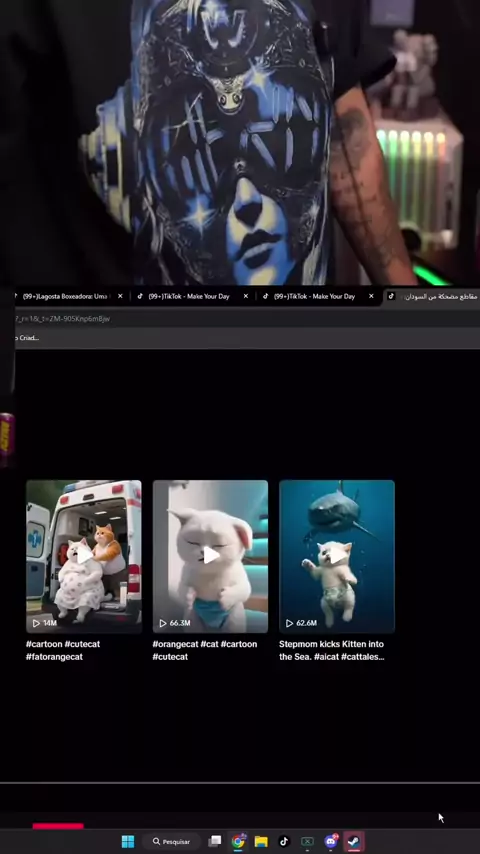
Task: Open the Criad... bookmark in the bookmarks bar
Action: [x=27, y=338]
